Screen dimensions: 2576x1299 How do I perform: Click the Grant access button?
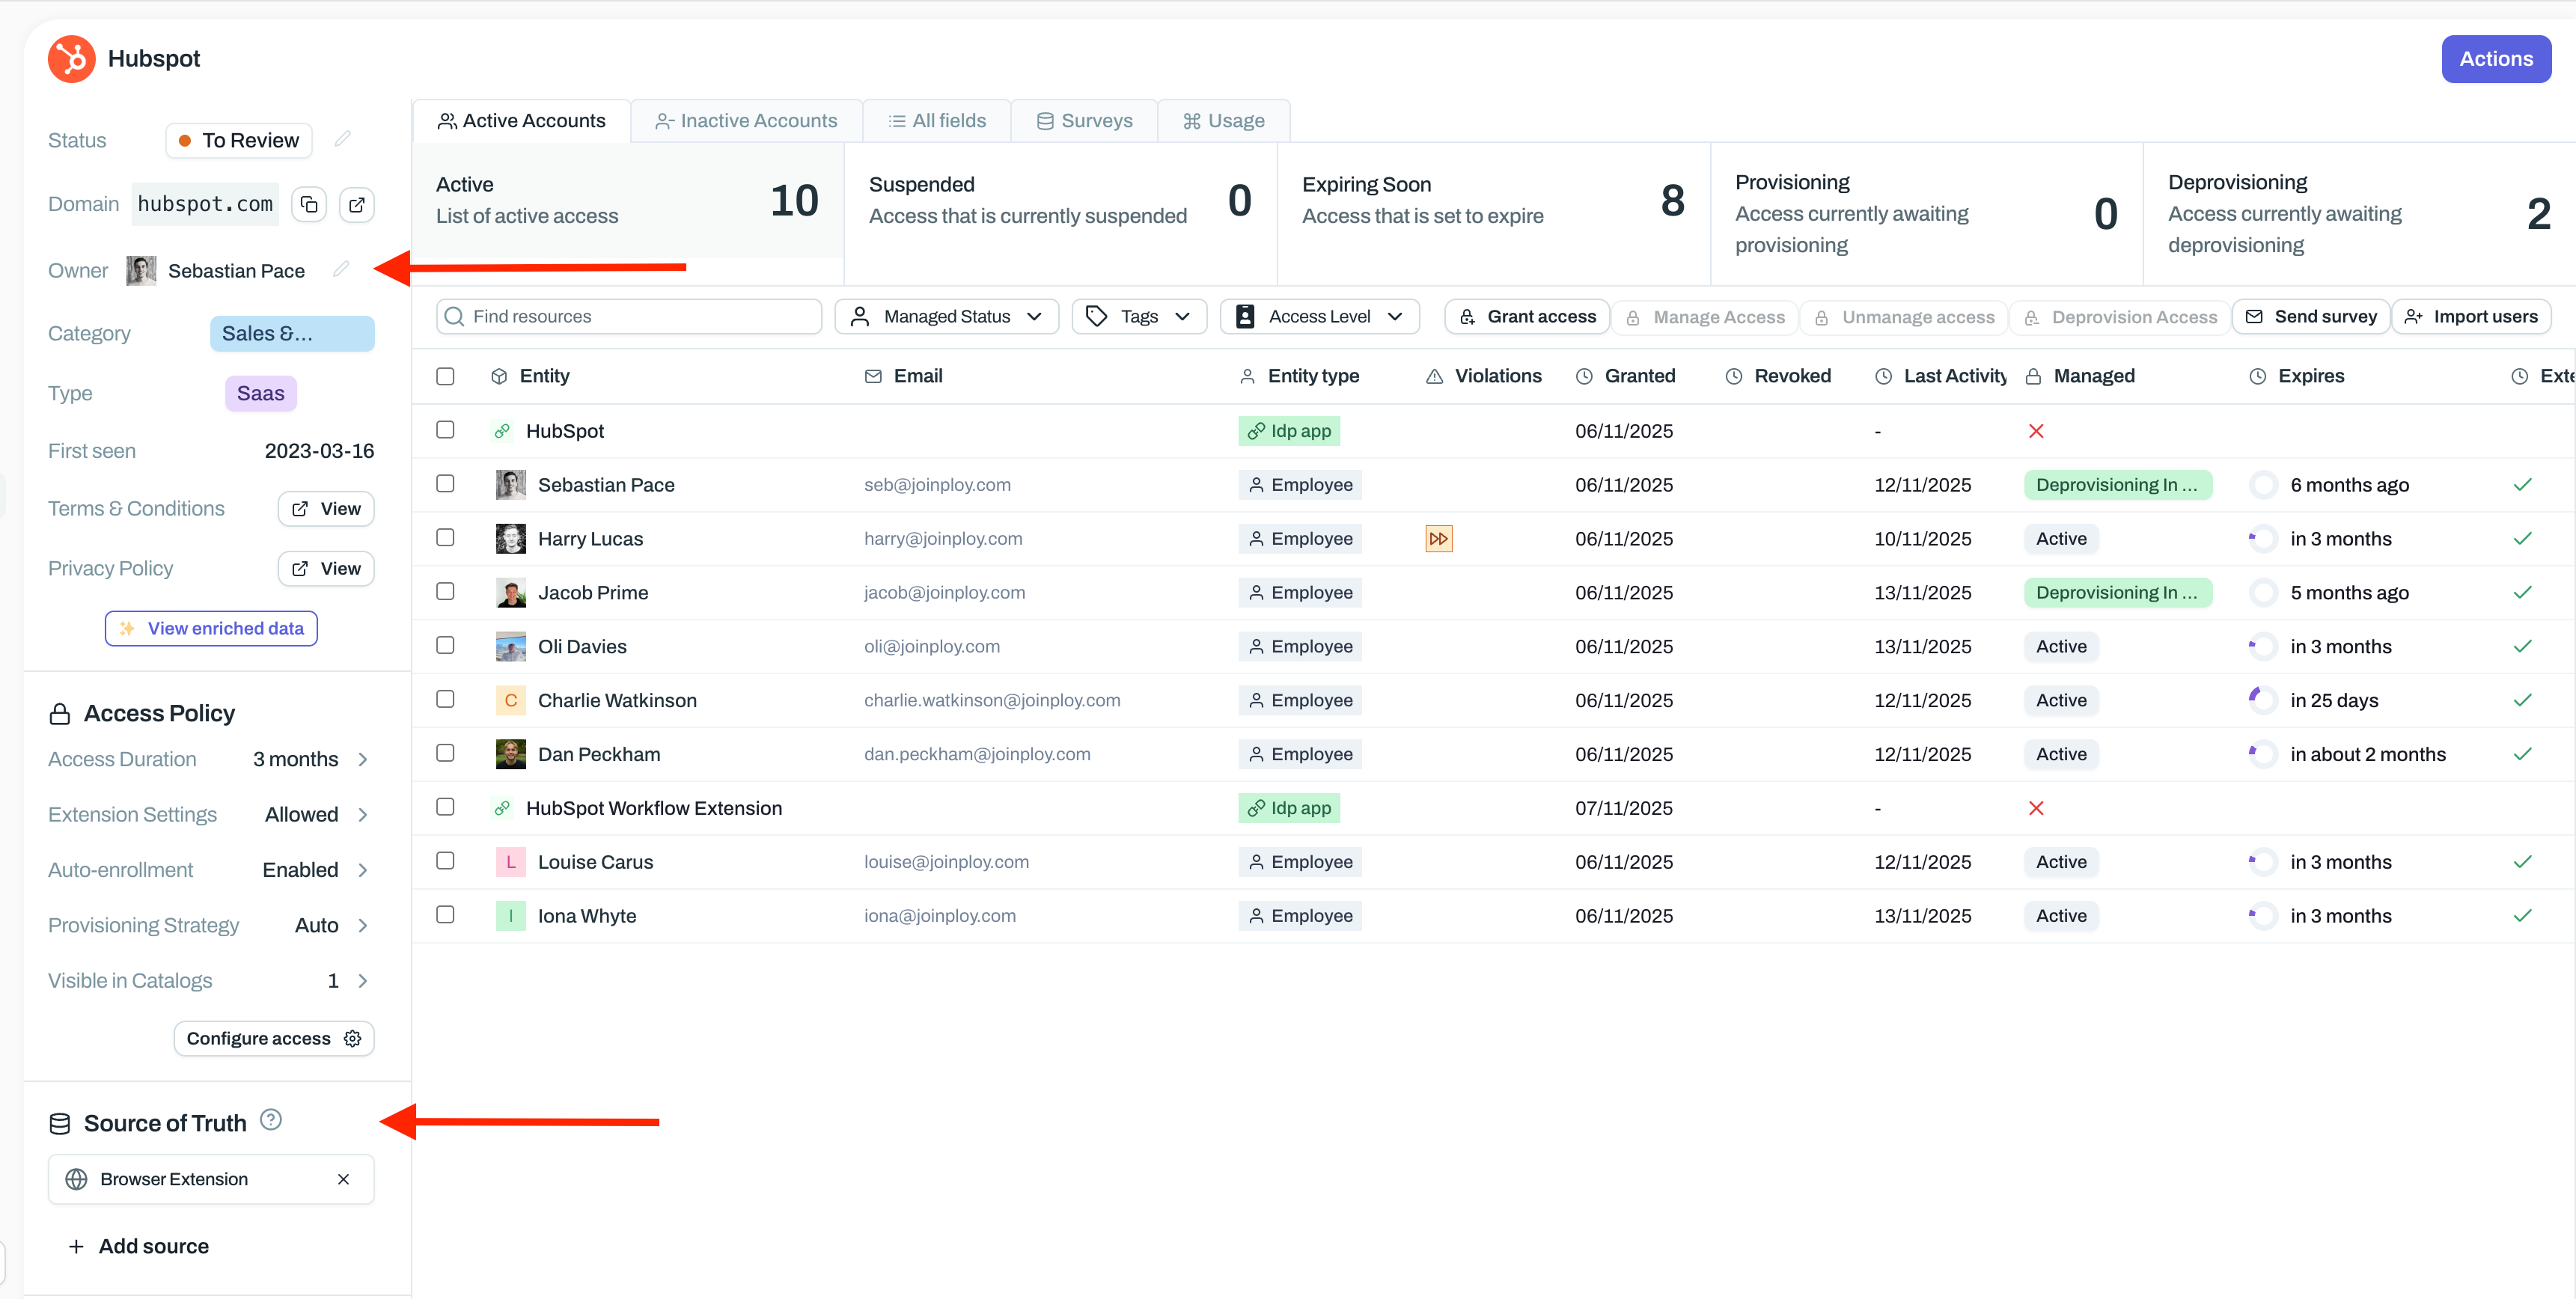(1527, 317)
